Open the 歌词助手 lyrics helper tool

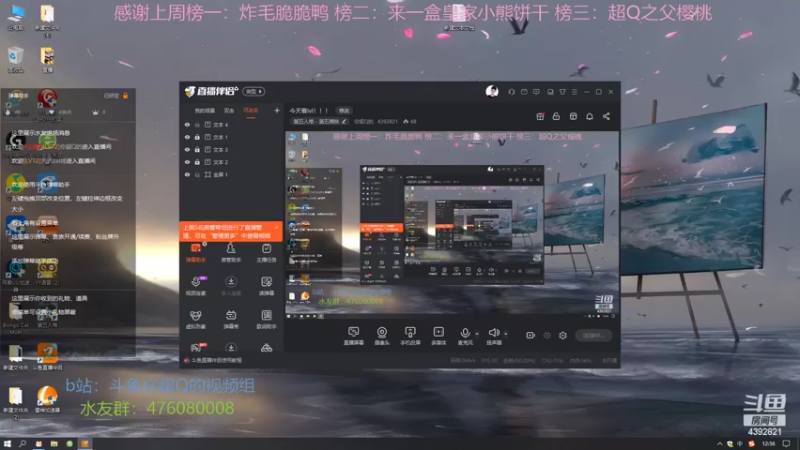(x=266, y=319)
